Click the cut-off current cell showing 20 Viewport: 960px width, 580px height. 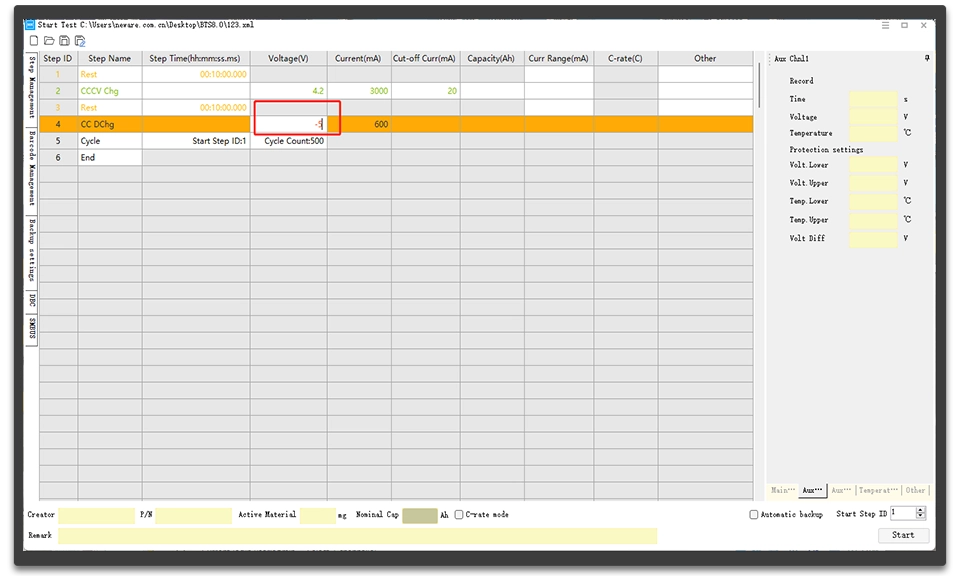425,91
